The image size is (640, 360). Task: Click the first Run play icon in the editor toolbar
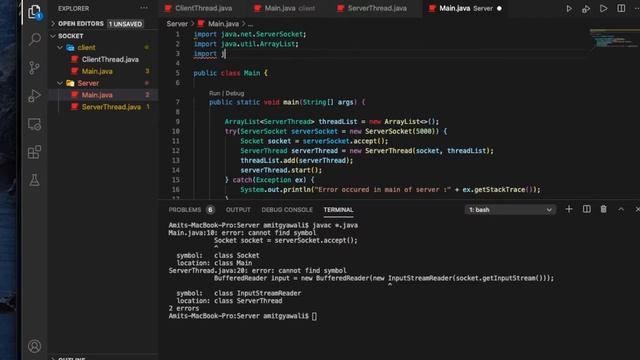coord(569,9)
